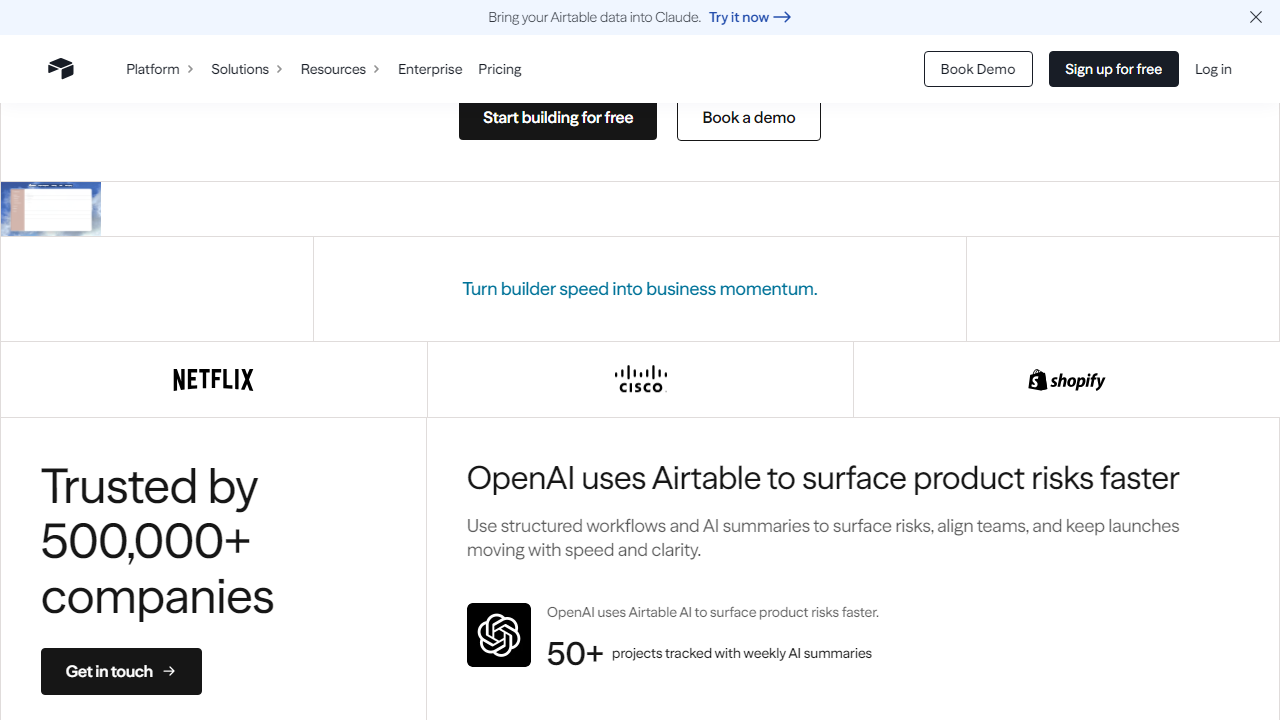Click the '50+' statistic
This screenshot has width=1280, height=720.
click(x=575, y=654)
